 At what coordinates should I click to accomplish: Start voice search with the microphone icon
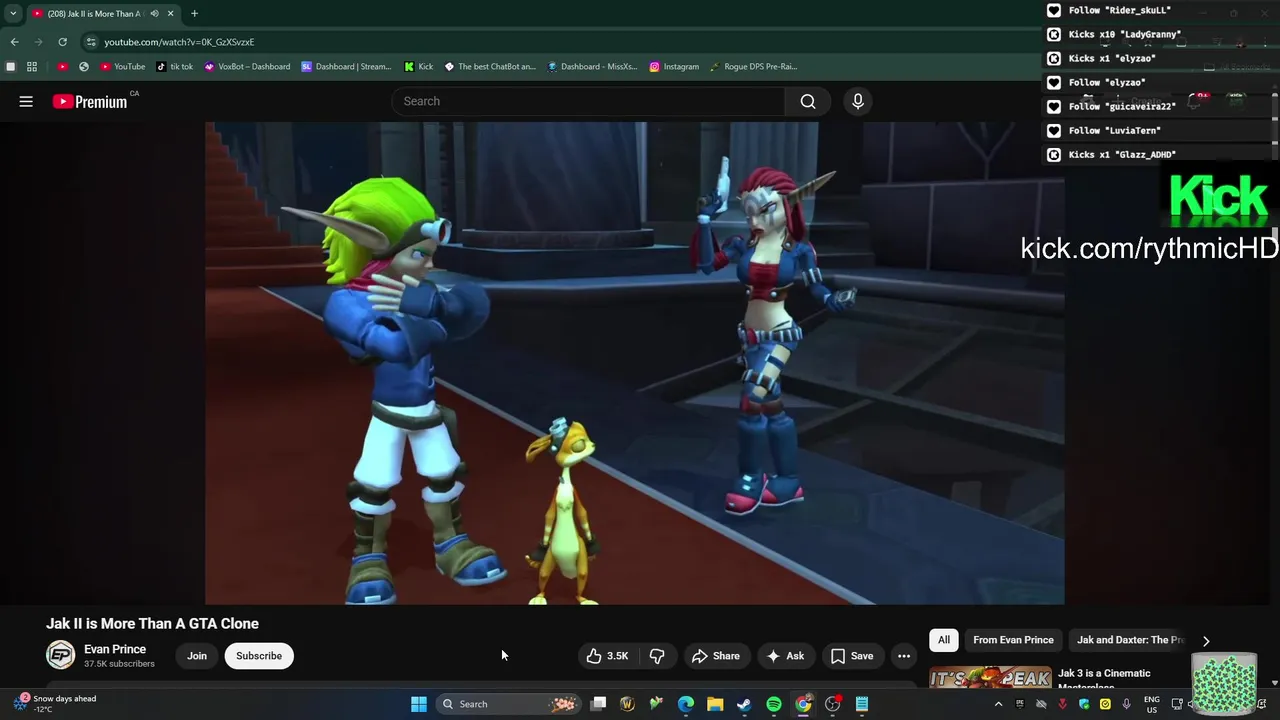pos(857,101)
